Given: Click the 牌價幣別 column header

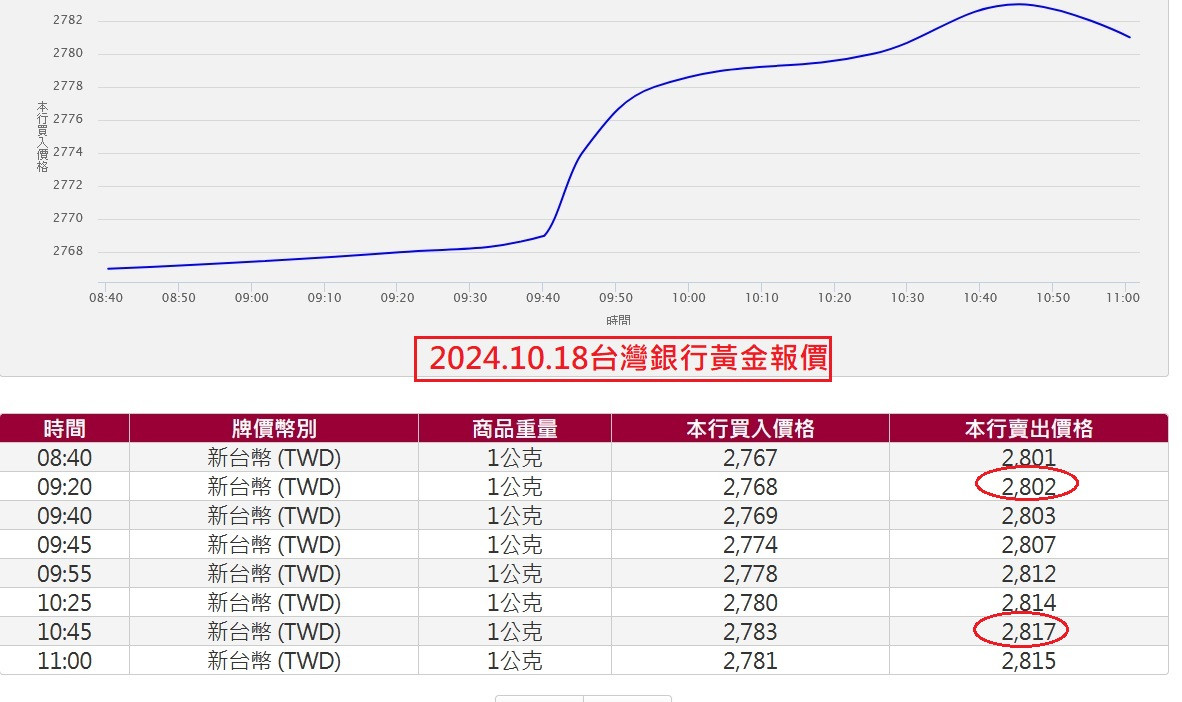Looking at the screenshot, I should click(274, 428).
